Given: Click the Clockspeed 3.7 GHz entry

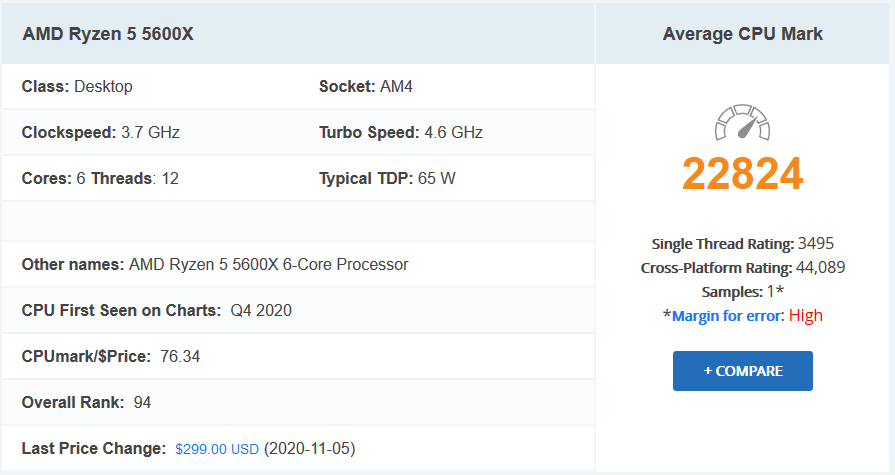Looking at the screenshot, I should (x=100, y=132).
